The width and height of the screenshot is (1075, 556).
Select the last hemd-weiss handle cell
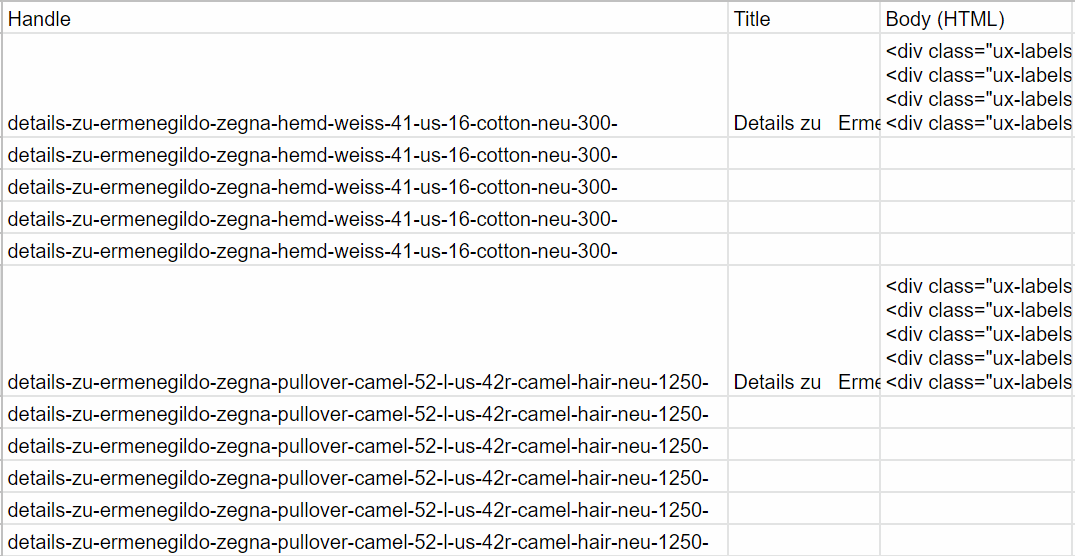tap(365, 250)
